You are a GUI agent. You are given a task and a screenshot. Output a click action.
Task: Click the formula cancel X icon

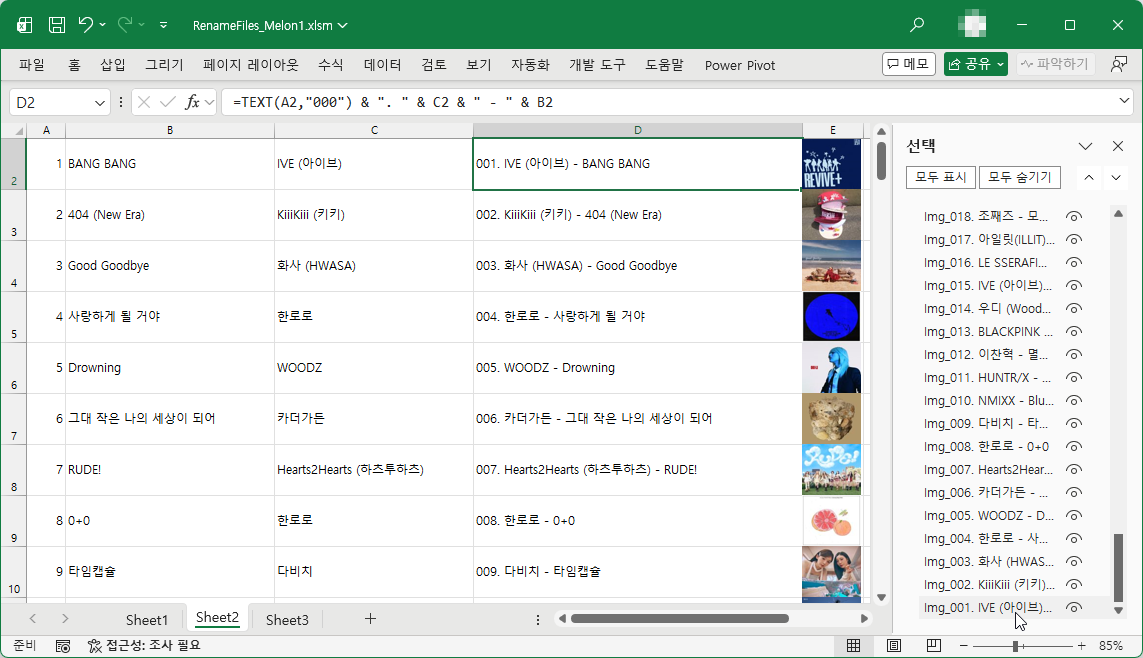click(x=144, y=102)
